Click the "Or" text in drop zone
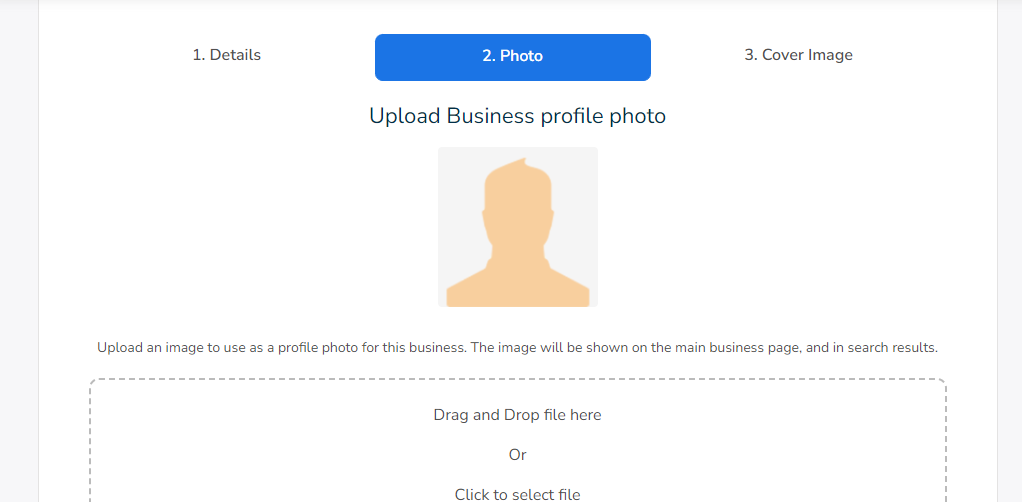This screenshot has width=1022, height=502. [x=517, y=455]
